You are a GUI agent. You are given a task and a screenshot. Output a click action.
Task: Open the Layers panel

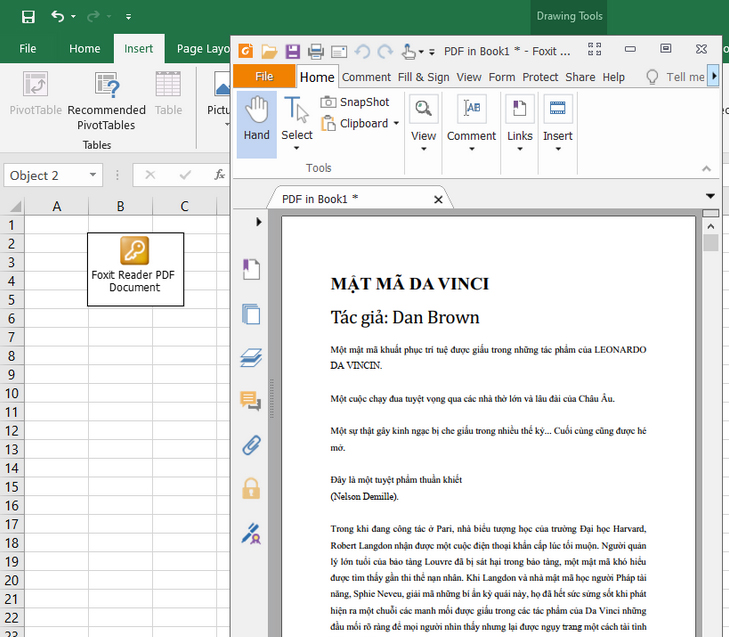point(252,358)
